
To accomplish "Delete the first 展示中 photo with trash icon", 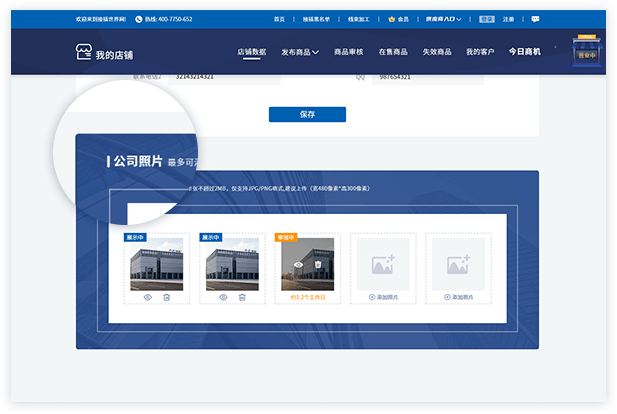I will [166, 298].
